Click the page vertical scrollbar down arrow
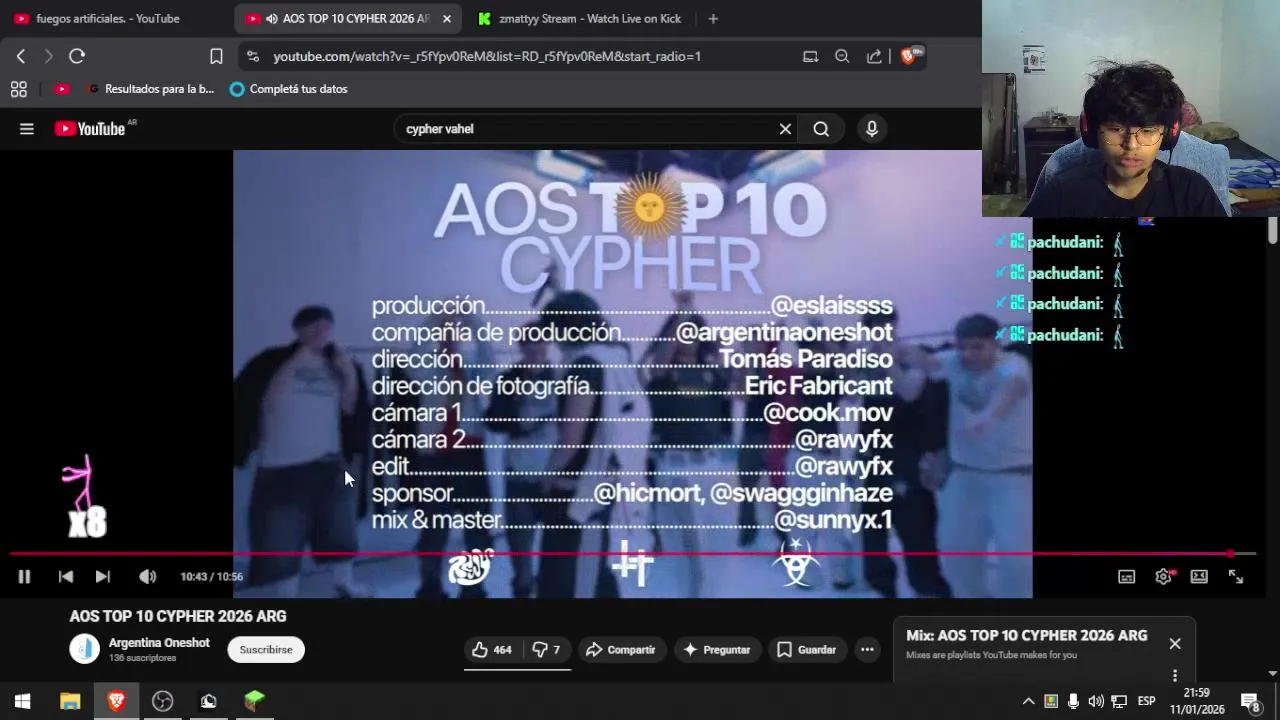Image resolution: width=1280 pixels, height=720 pixels. point(1273,673)
